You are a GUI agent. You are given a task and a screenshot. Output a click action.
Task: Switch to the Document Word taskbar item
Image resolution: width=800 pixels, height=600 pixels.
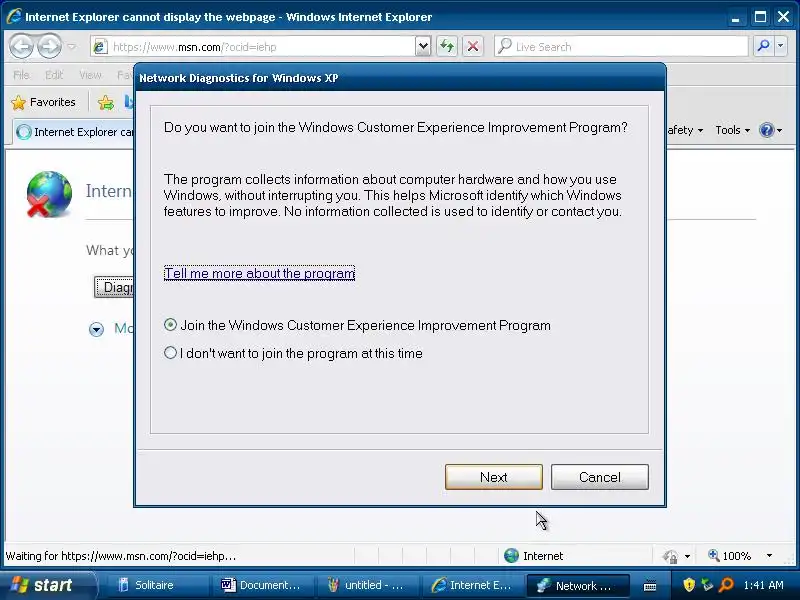[262, 585]
